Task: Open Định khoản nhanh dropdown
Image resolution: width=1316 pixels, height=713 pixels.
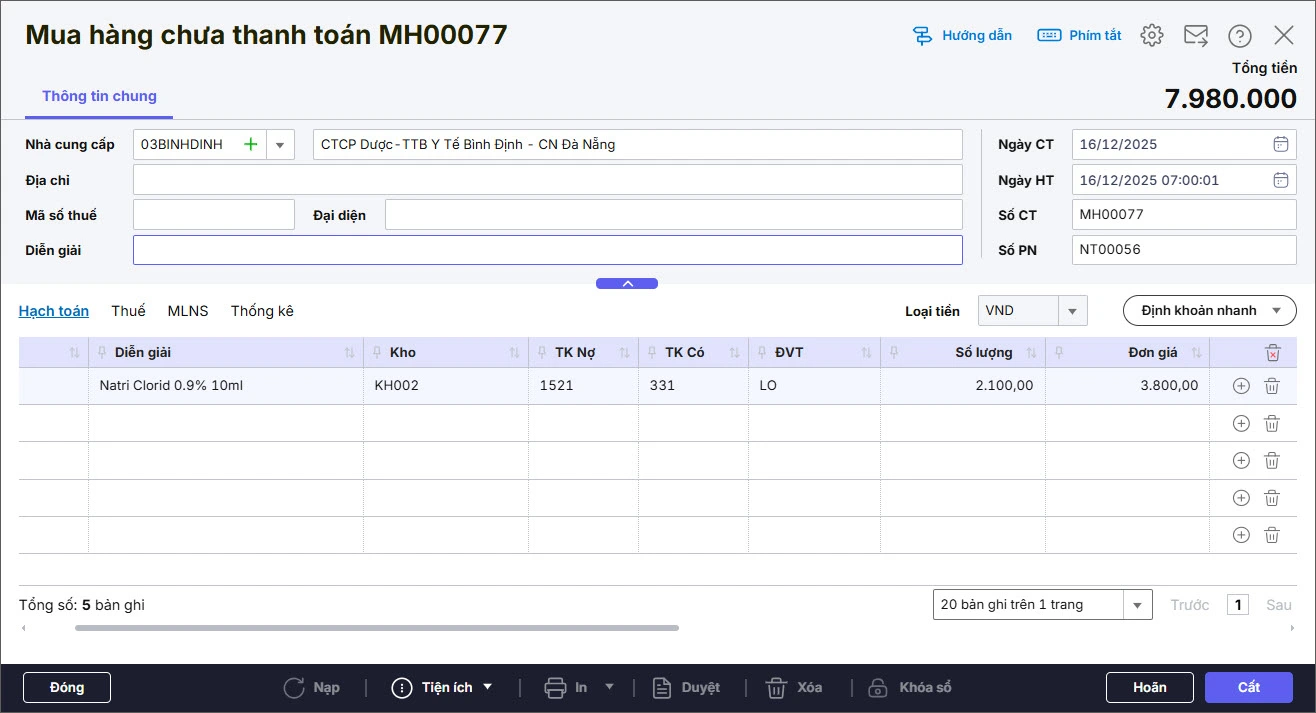Action: 1210,311
